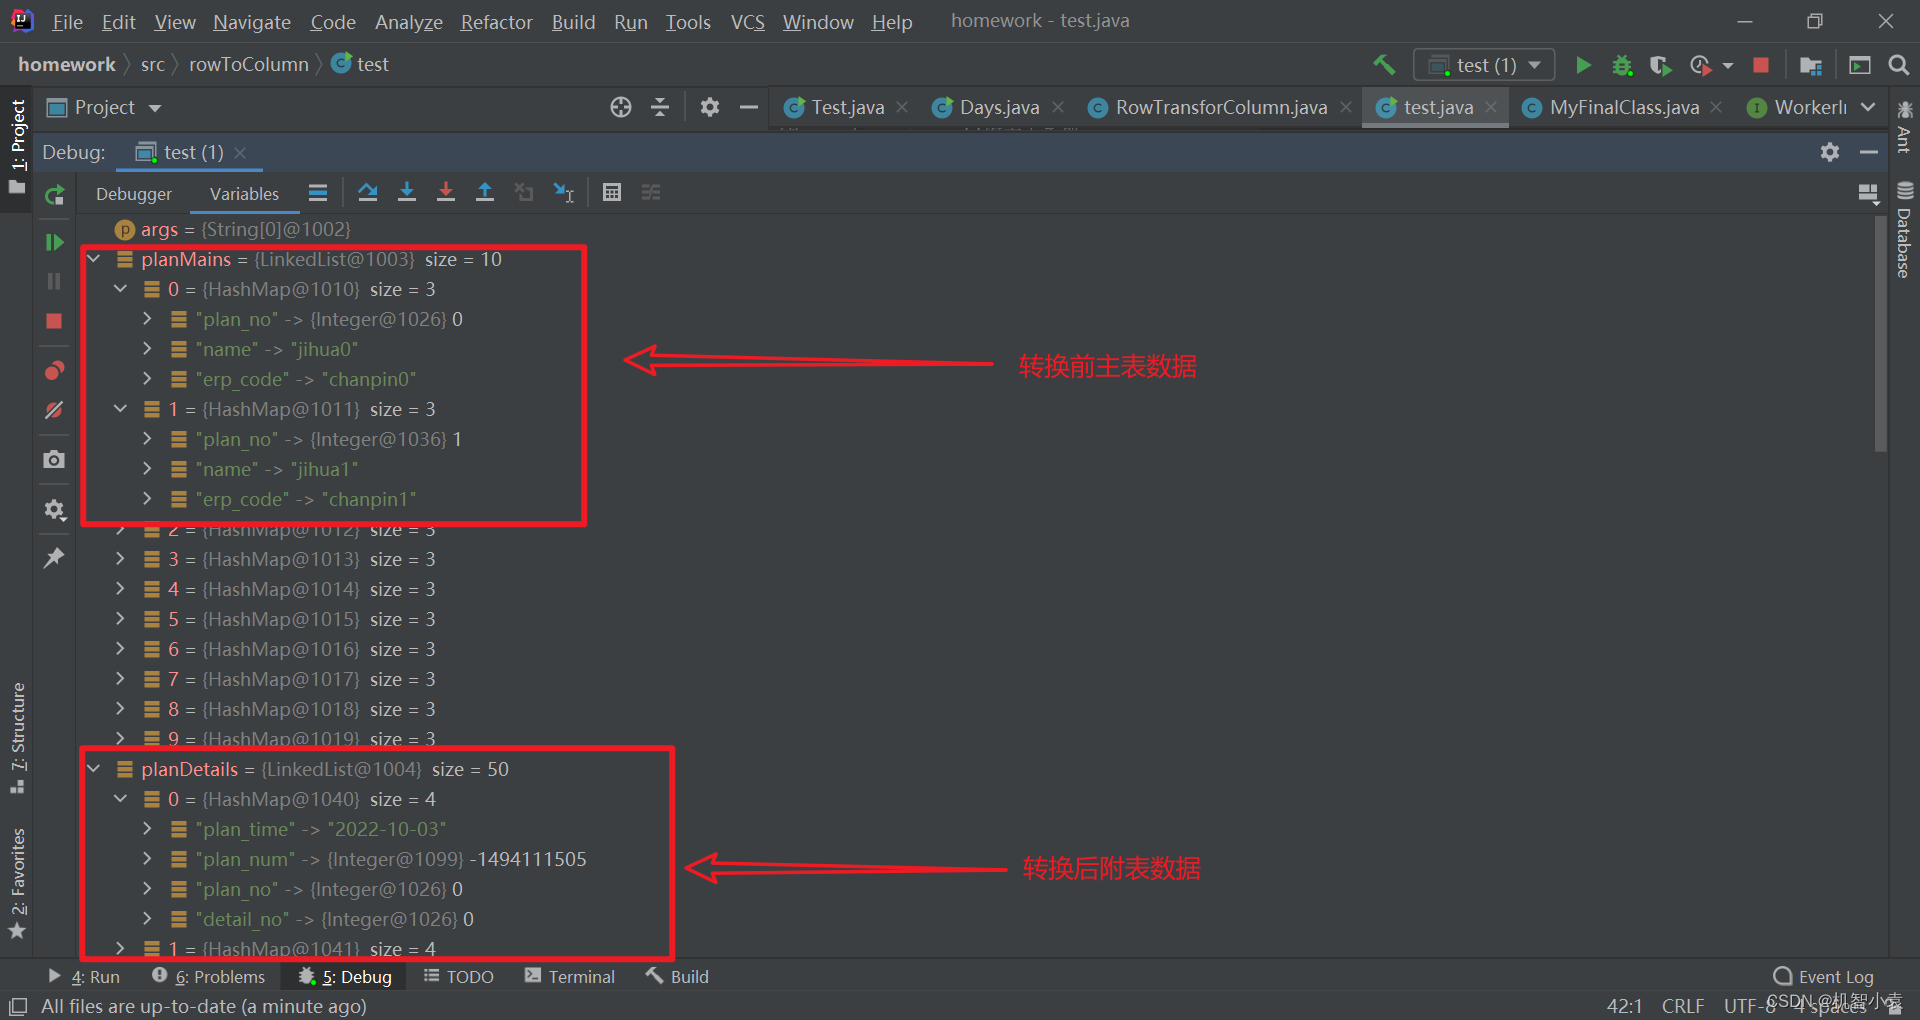Select the Debugger tab

pos(134,194)
